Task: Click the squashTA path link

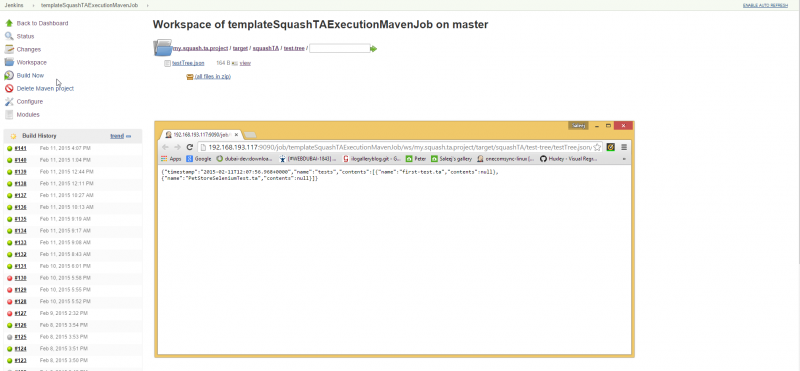Action: 266,48
